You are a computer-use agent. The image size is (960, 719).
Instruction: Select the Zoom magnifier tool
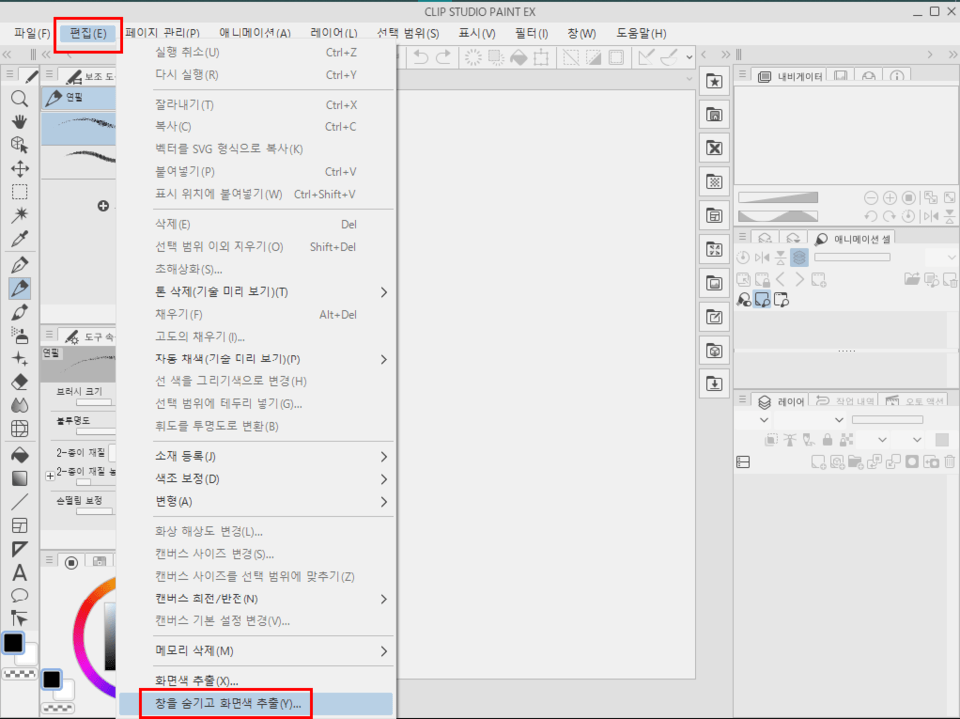[19, 98]
